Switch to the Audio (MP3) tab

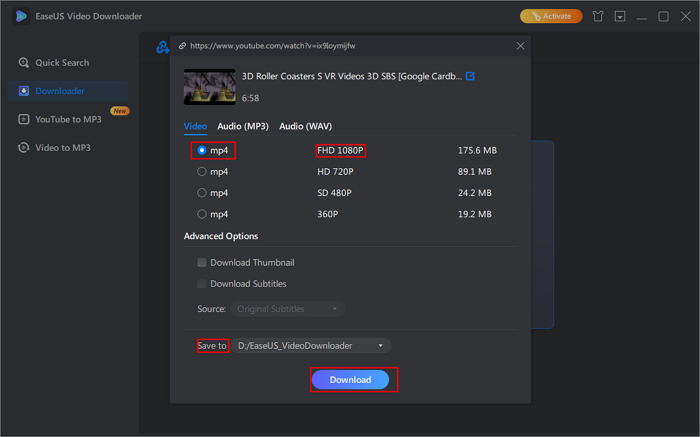click(x=242, y=126)
